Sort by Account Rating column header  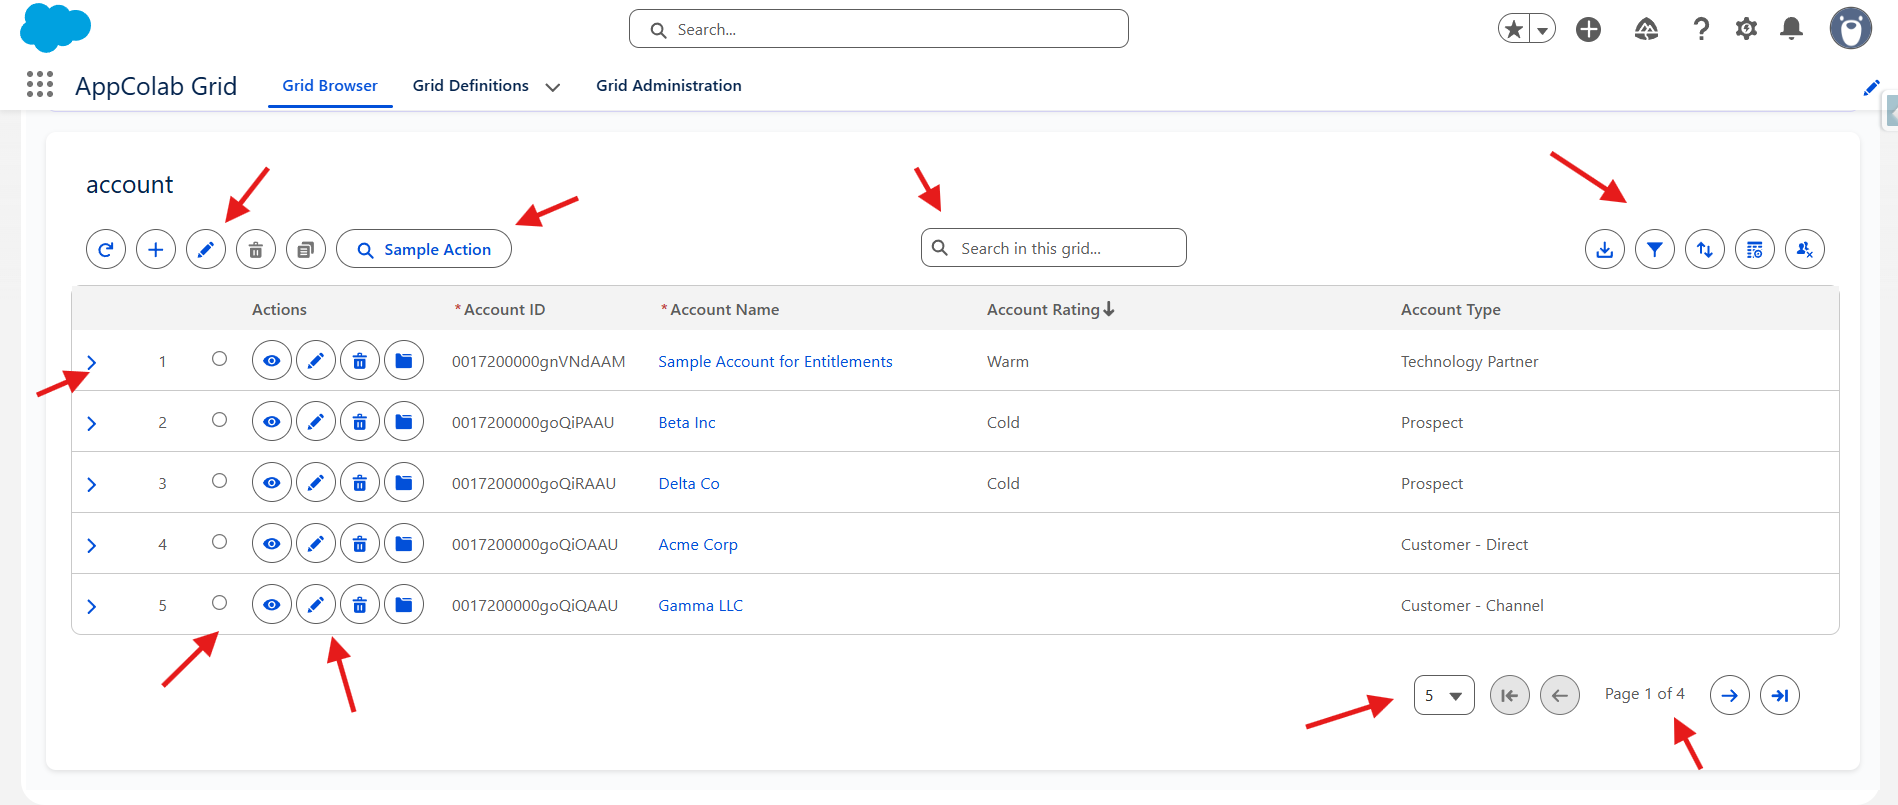click(1050, 310)
